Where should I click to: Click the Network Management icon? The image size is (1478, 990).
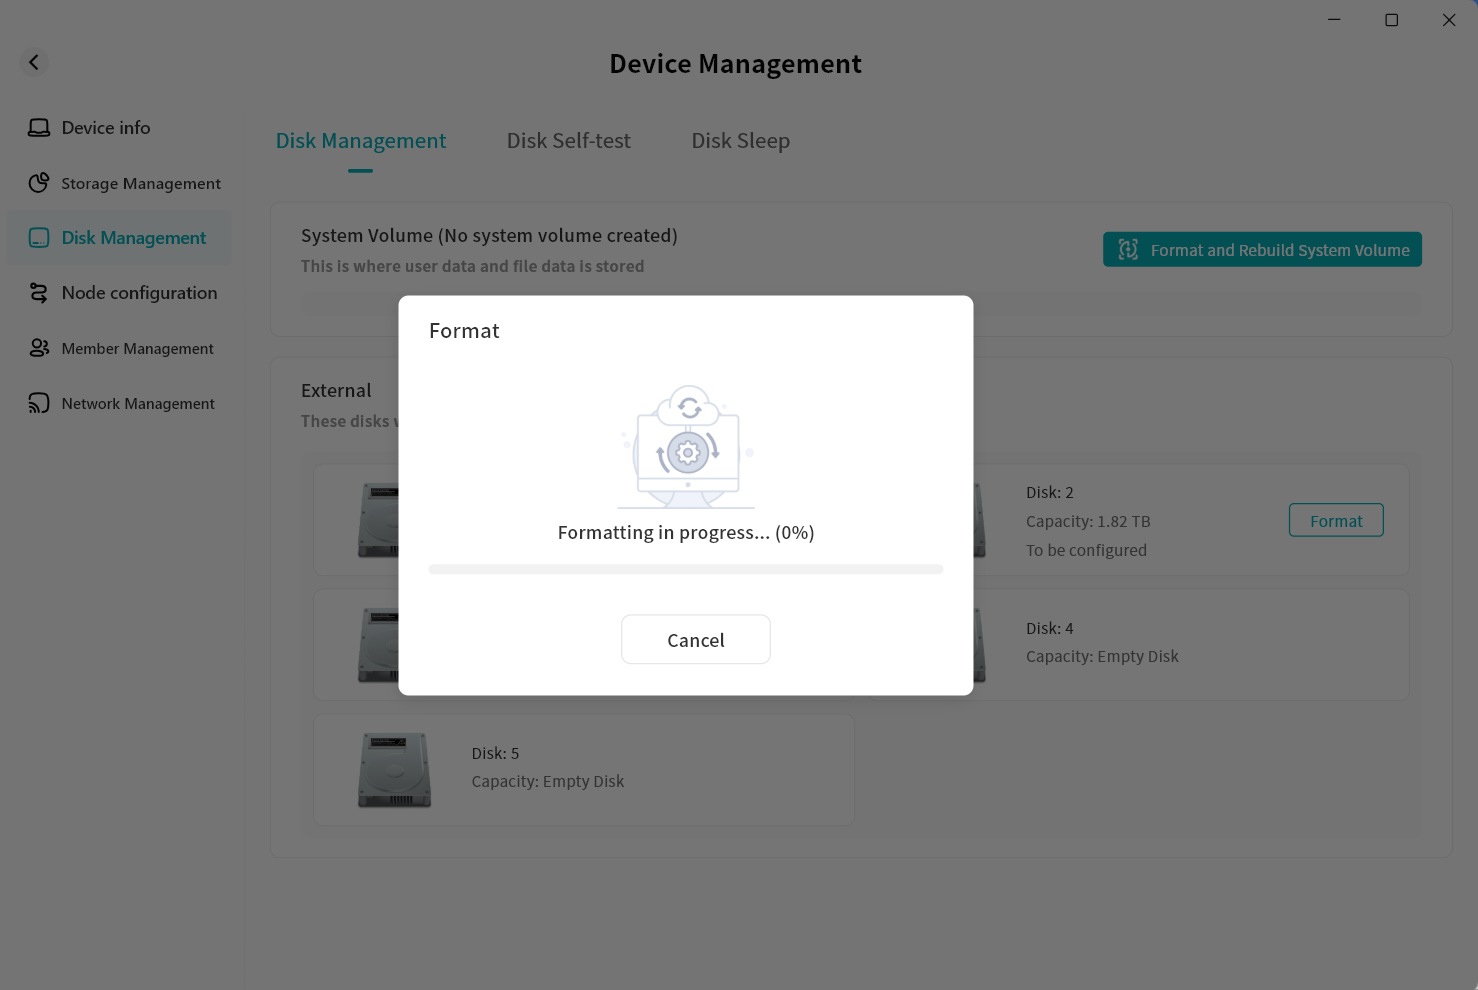[39, 403]
